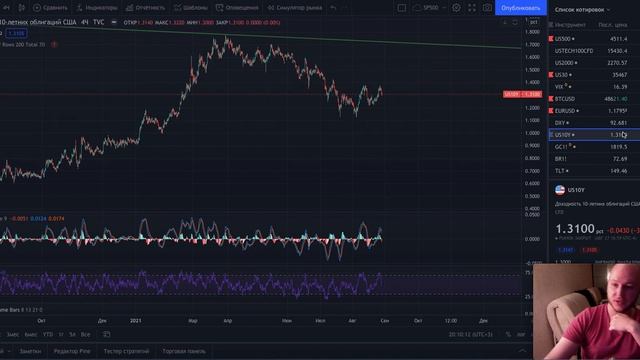Click the red 1.3100 price button in the details panel
Image resolution: width=640 pixels, height=360 pixels.
[x=589, y=250]
